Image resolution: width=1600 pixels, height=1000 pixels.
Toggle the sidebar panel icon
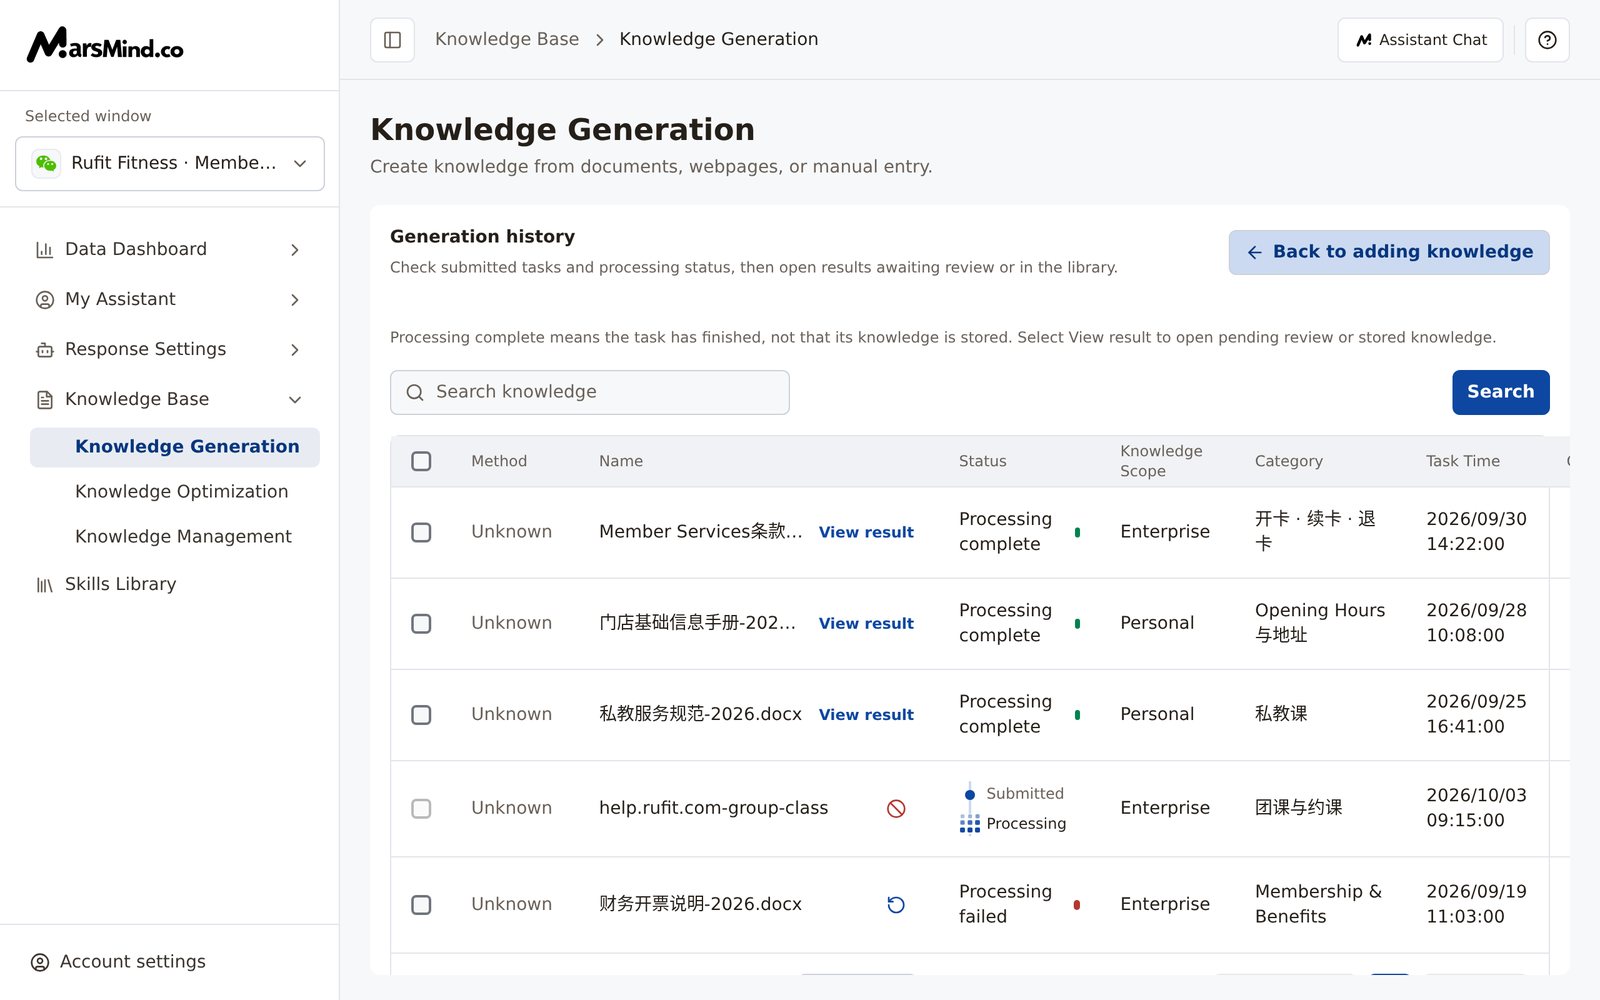click(392, 40)
